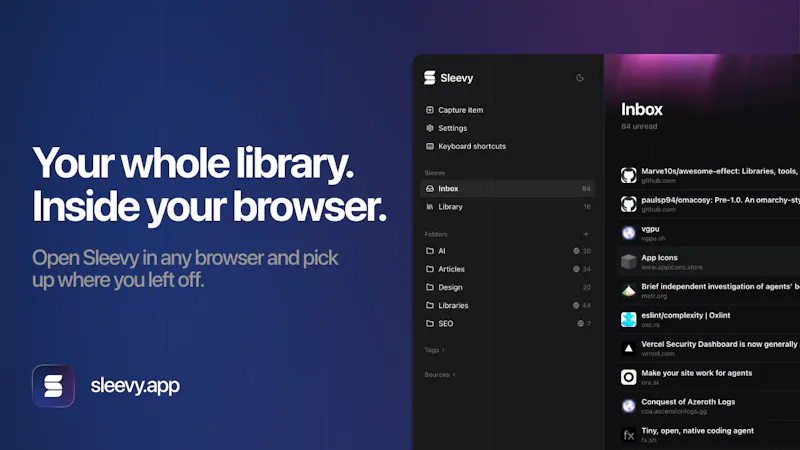800x450 pixels.
Task: Open paulsp94/omacosy inbox item
Action: click(709, 204)
